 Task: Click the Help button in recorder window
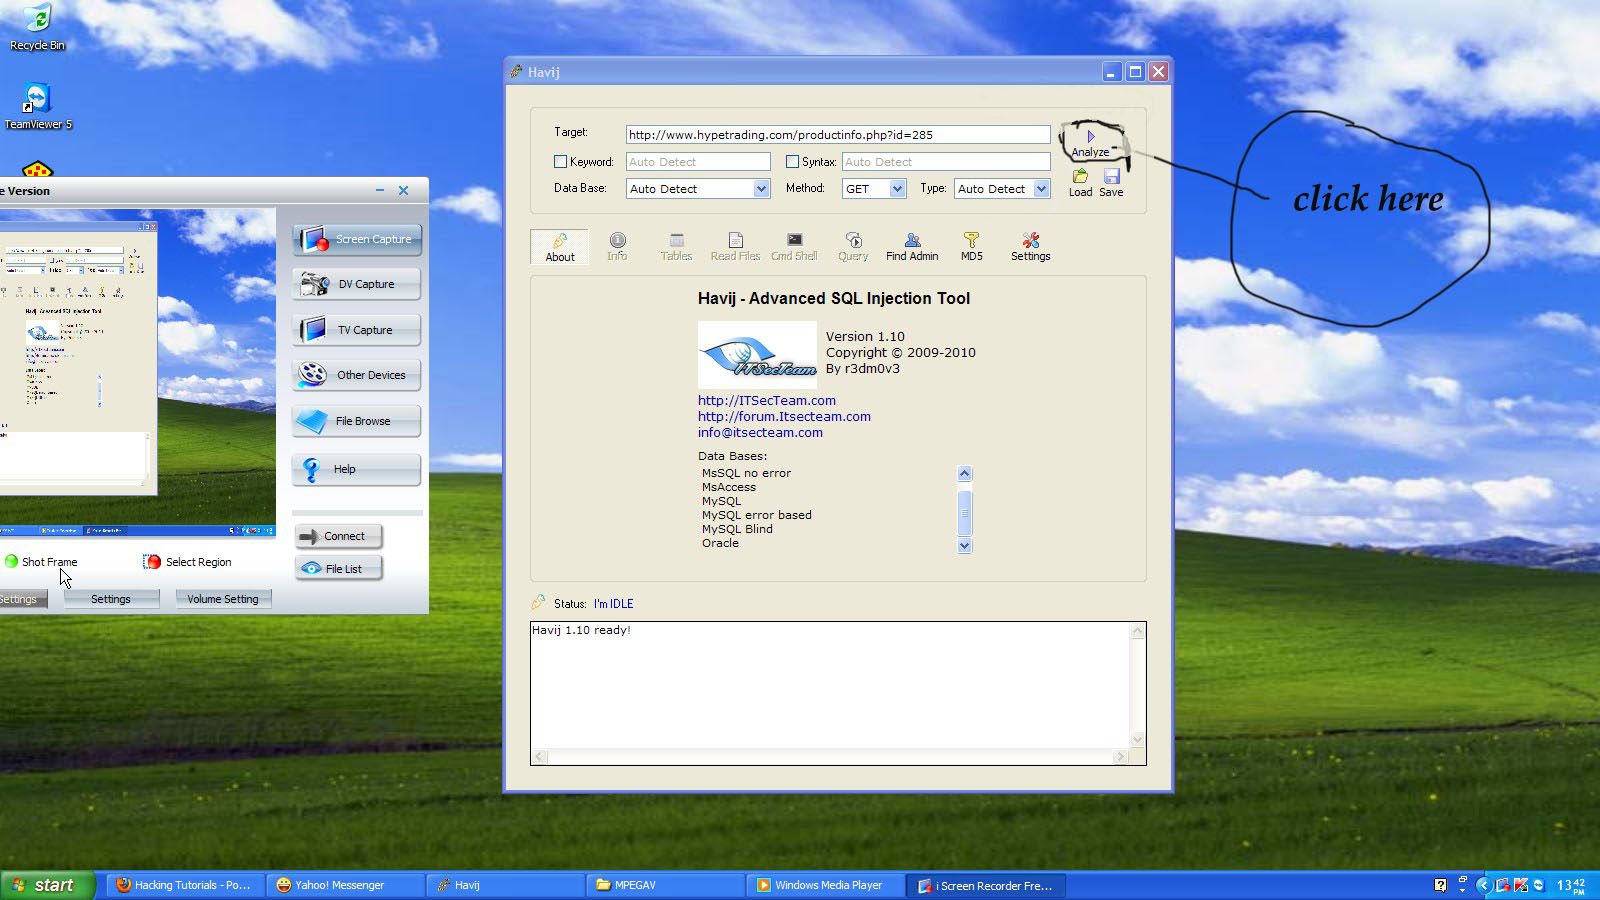click(357, 469)
